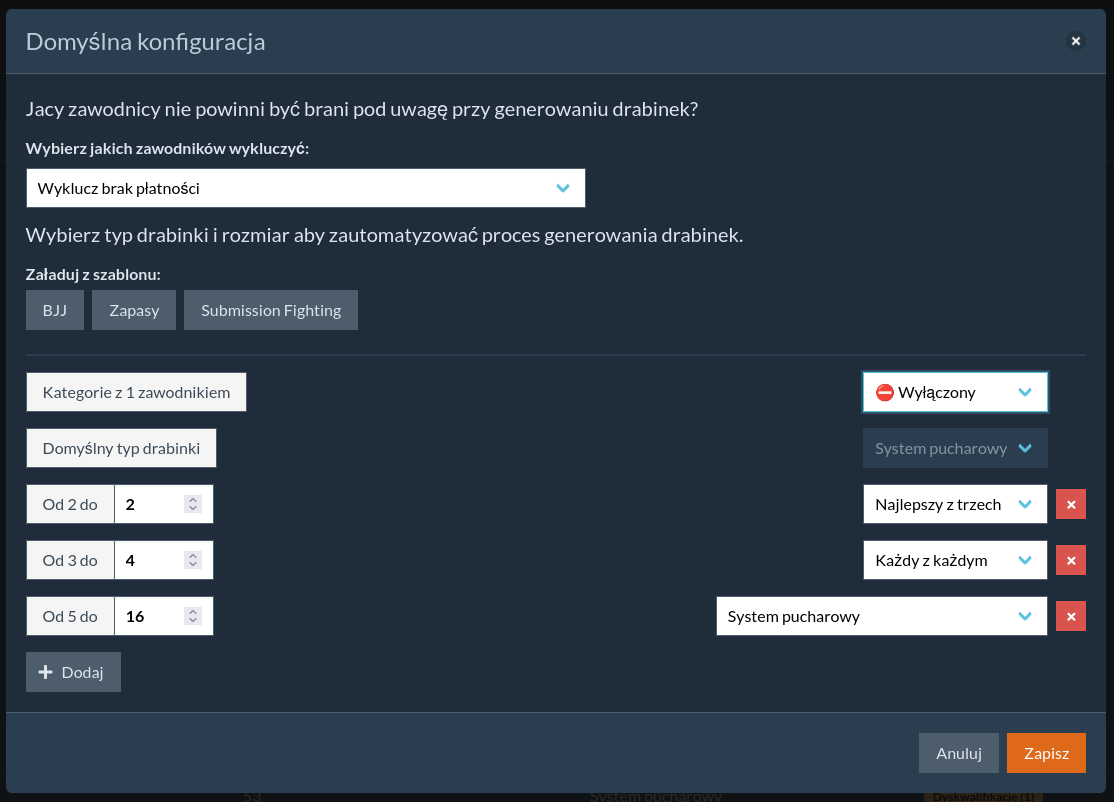Expand the 'Każdy z każdym' dropdown

coord(954,561)
